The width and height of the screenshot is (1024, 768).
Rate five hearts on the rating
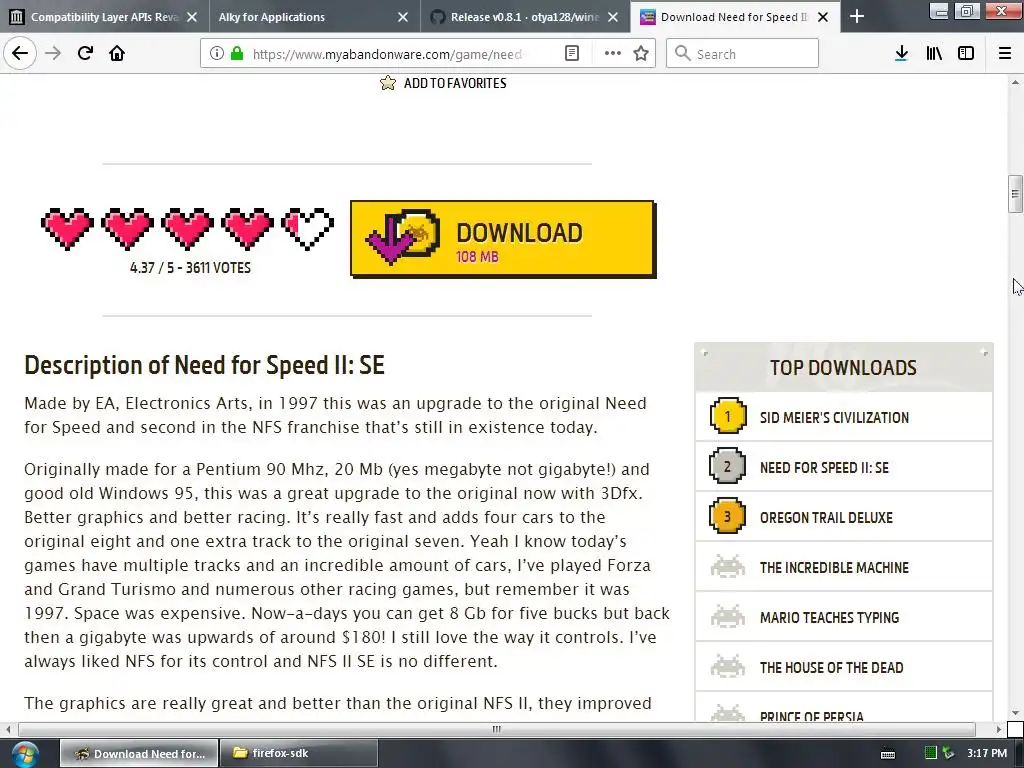click(x=308, y=229)
